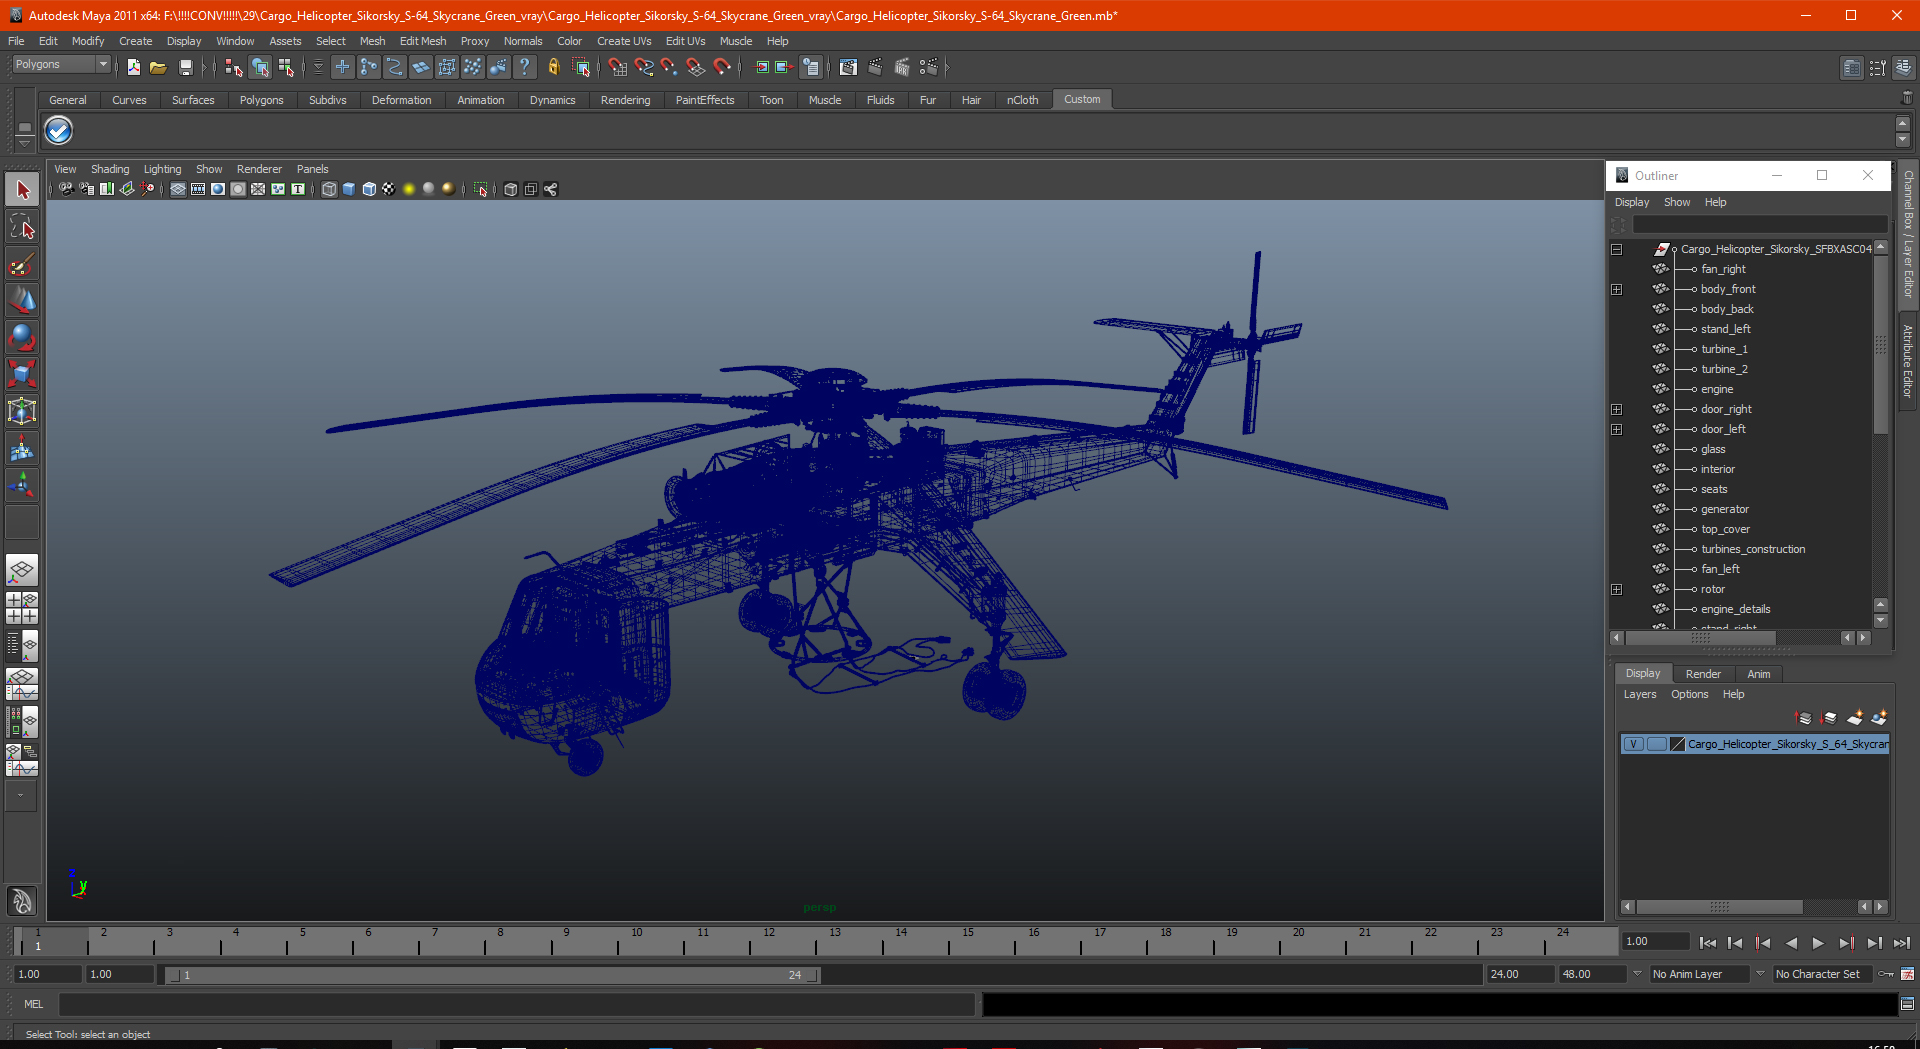Switch to the Polygons shelf tab
The image size is (1920, 1049).
[261, 100]
